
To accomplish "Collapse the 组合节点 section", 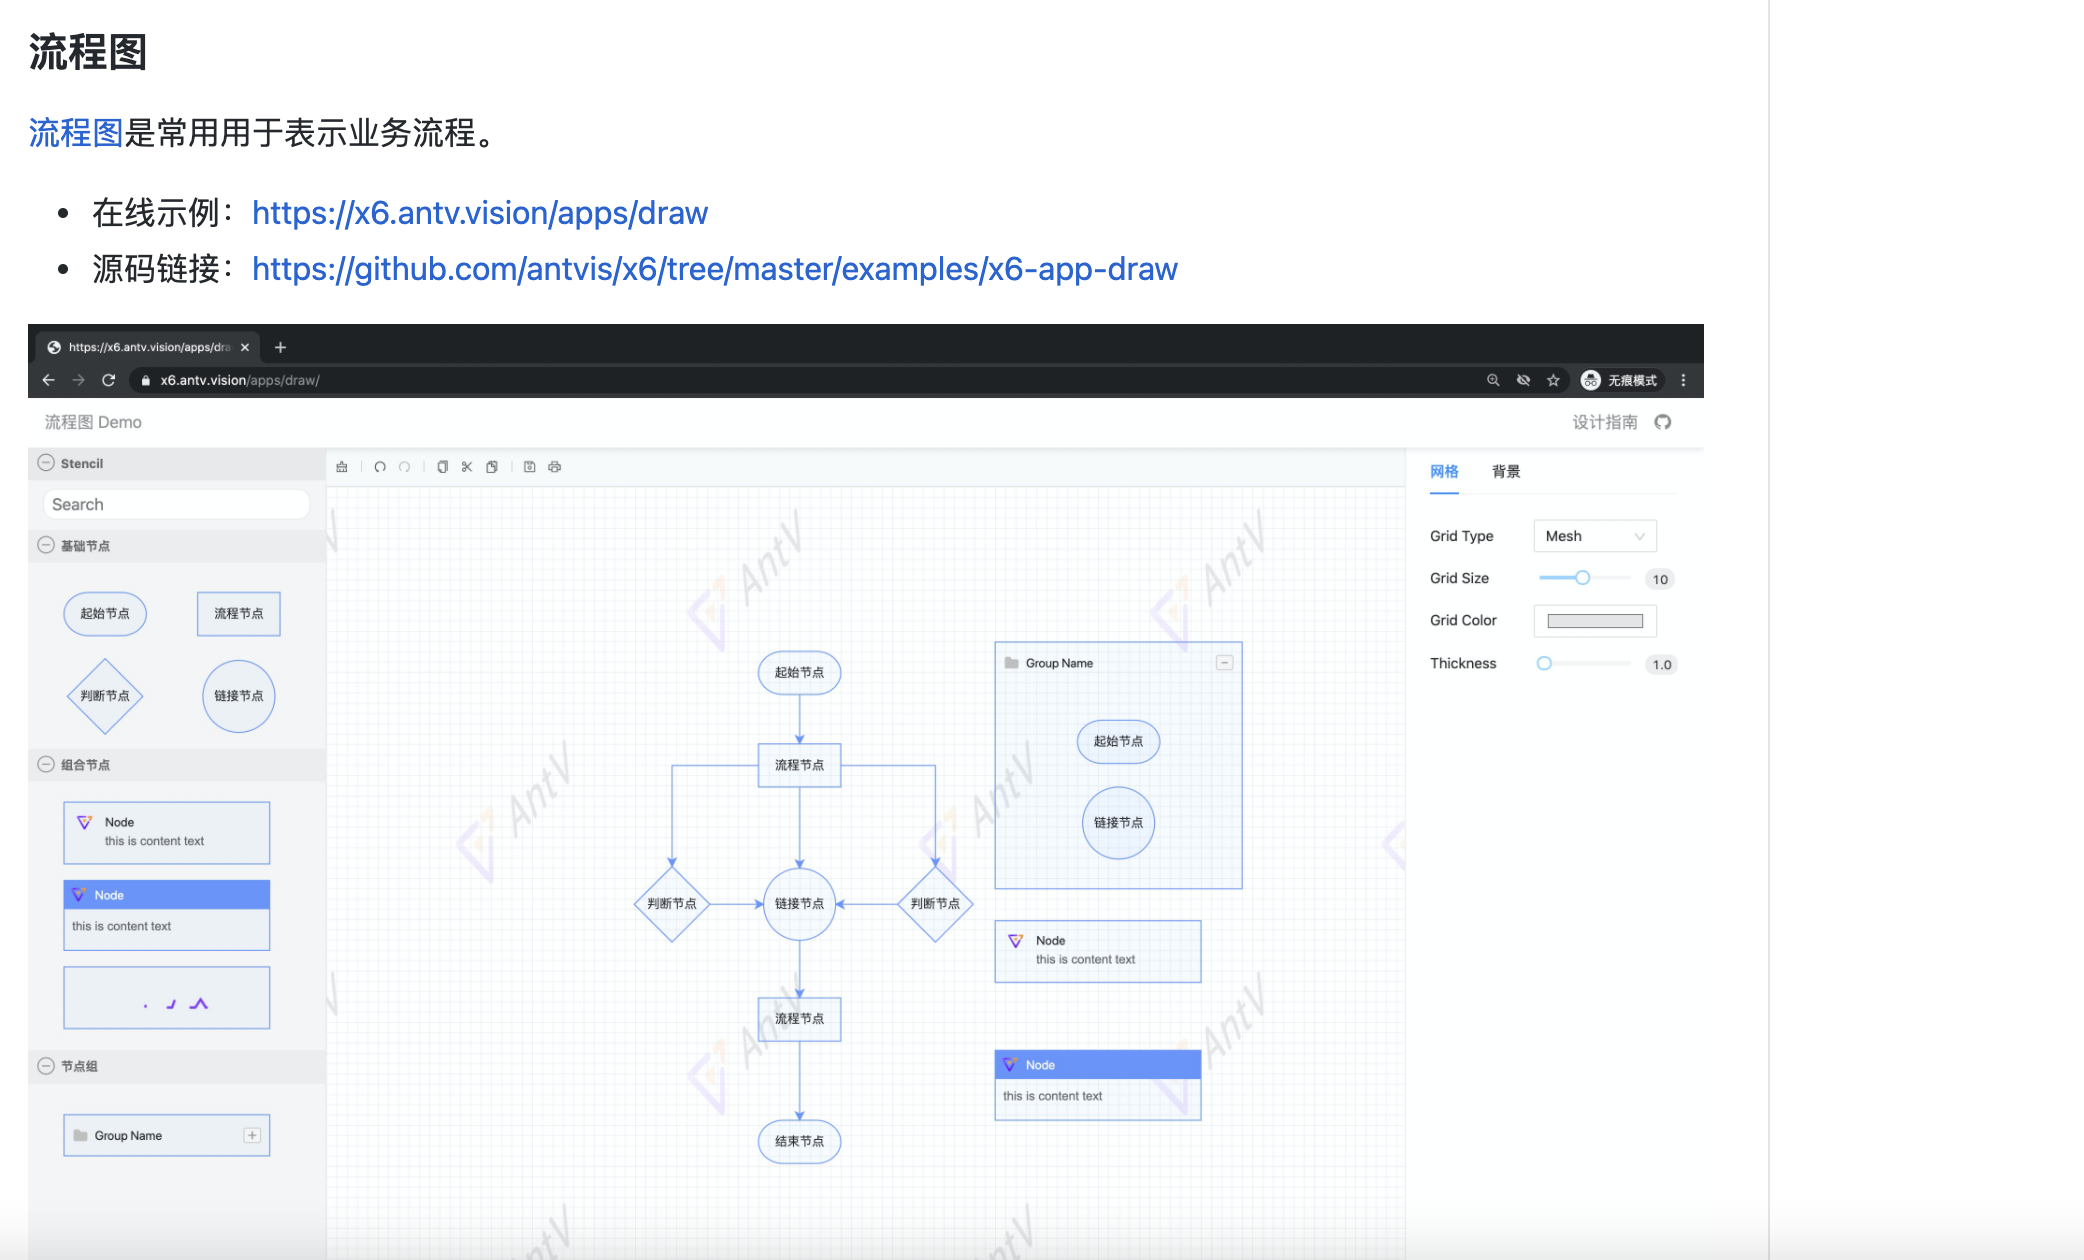I will tap(46, 764).
